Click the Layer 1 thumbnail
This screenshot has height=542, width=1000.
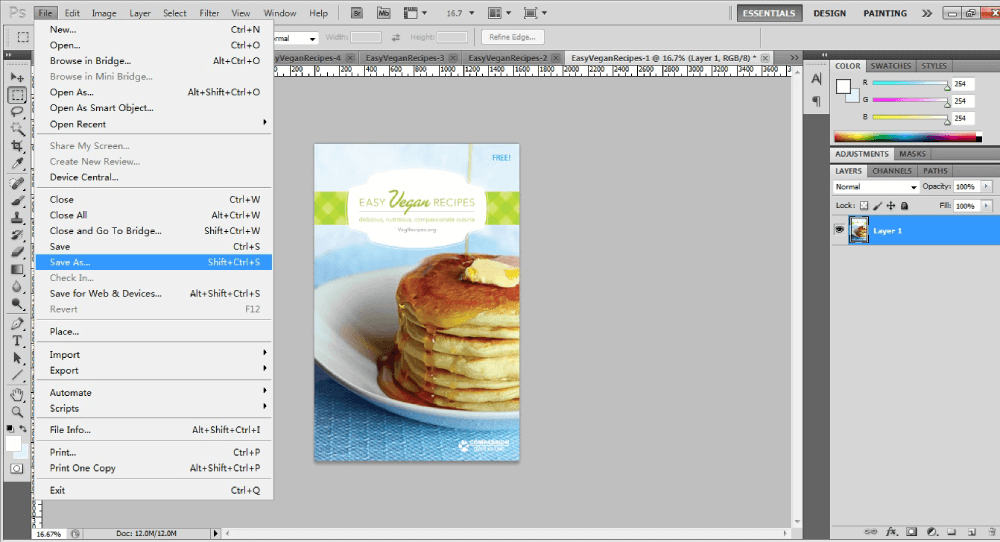[859, 230]
